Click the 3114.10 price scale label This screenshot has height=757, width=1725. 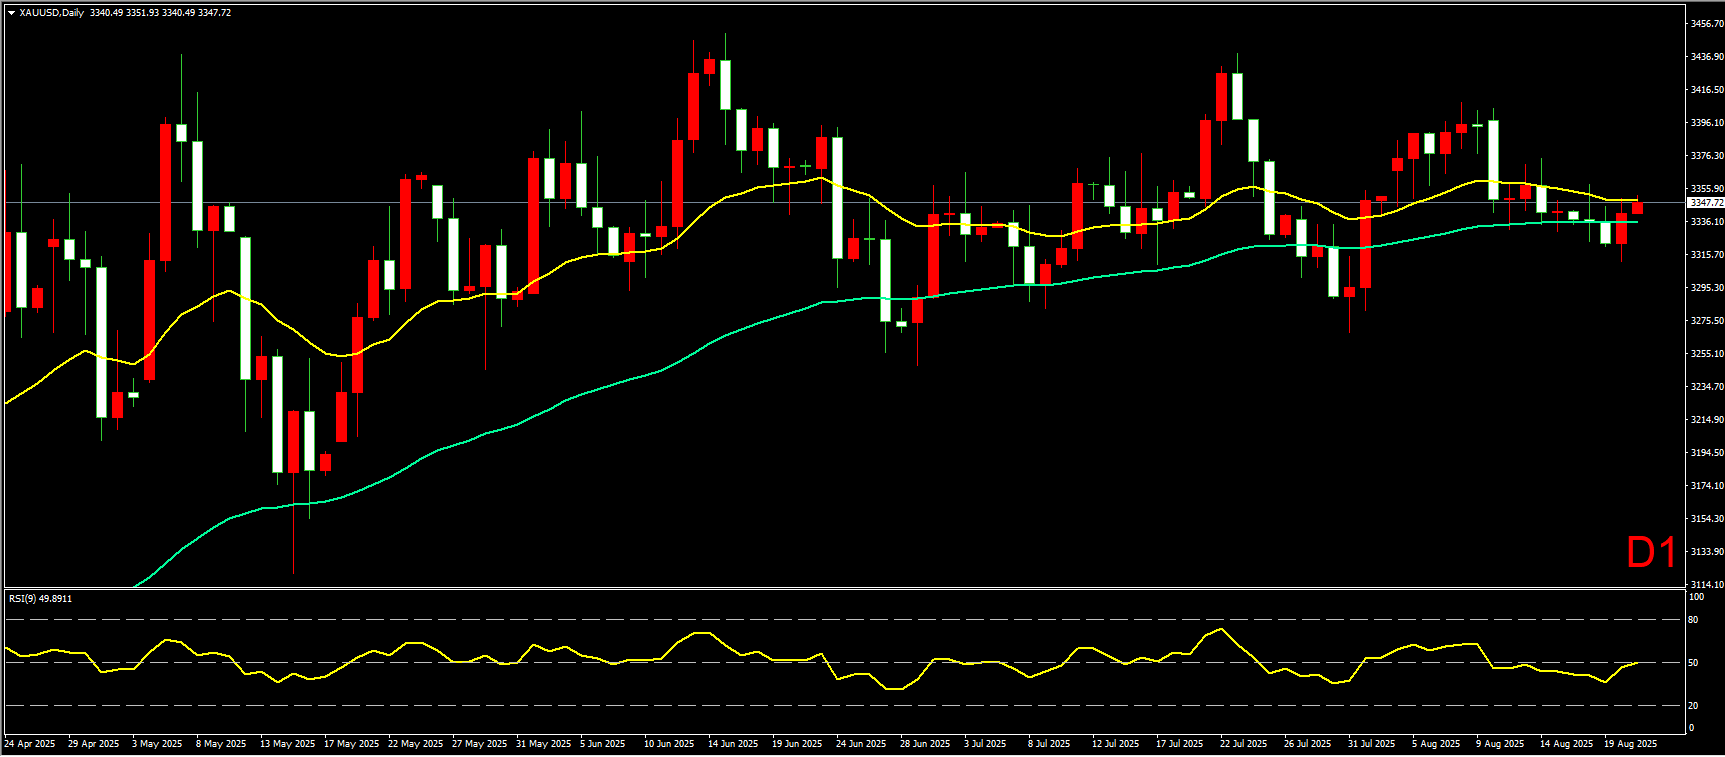(x=1706, y=585)
